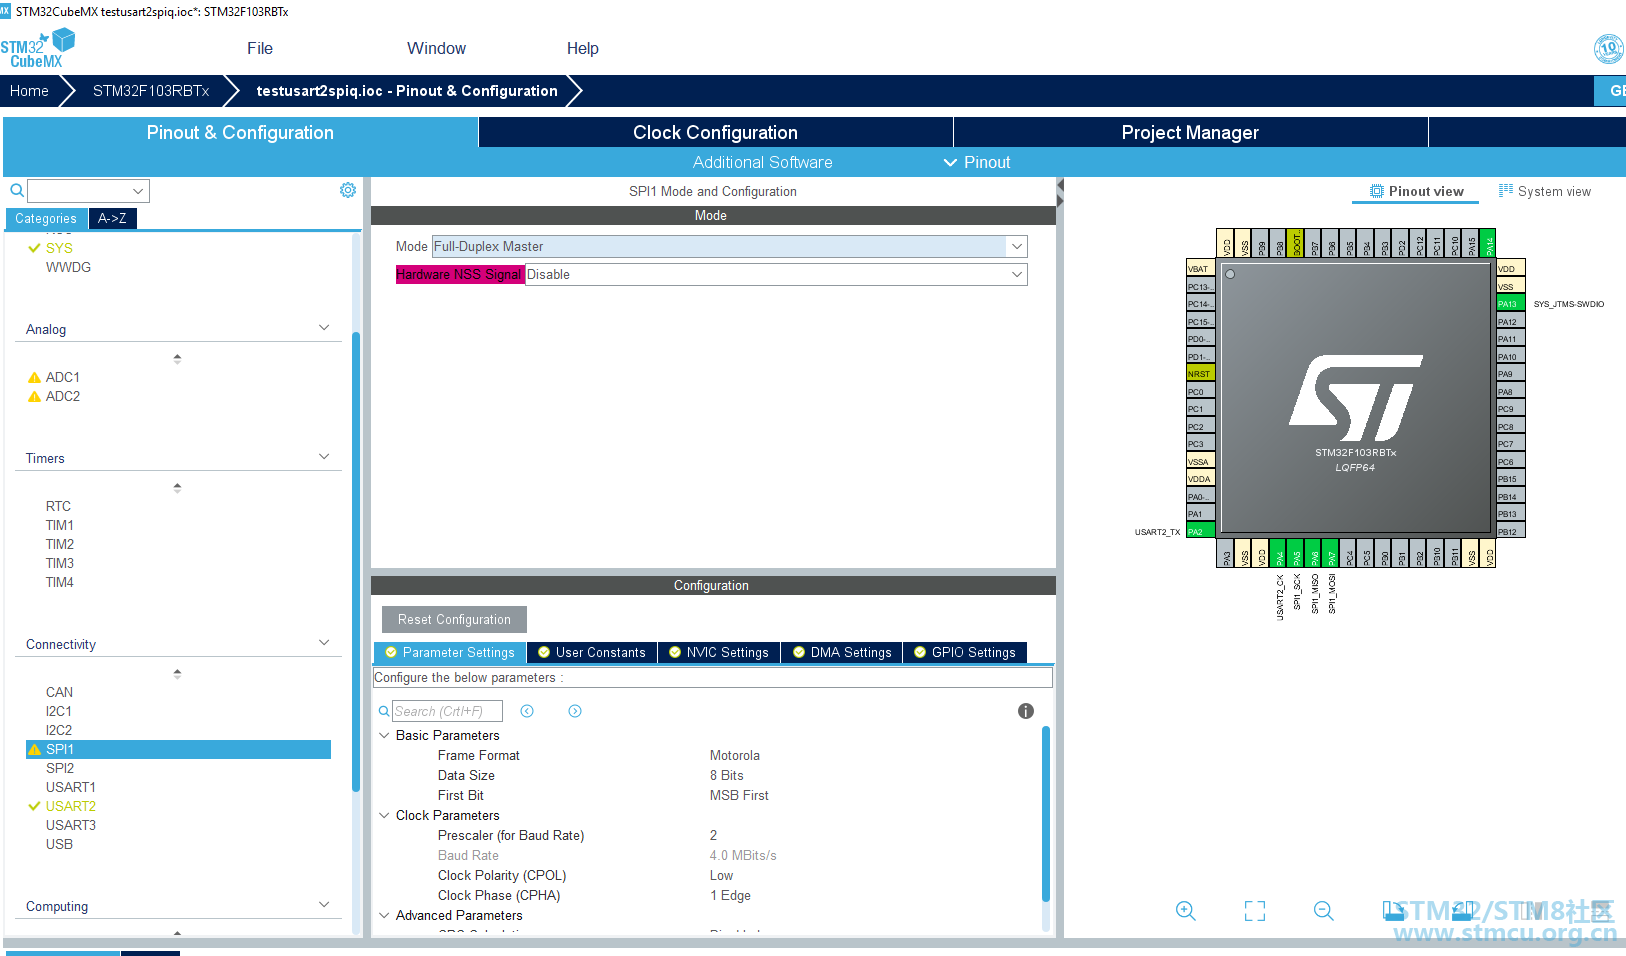Go to Home breadcrumb
The image size is (1626, 956).
pyautogui.click(x=29, y=91)
